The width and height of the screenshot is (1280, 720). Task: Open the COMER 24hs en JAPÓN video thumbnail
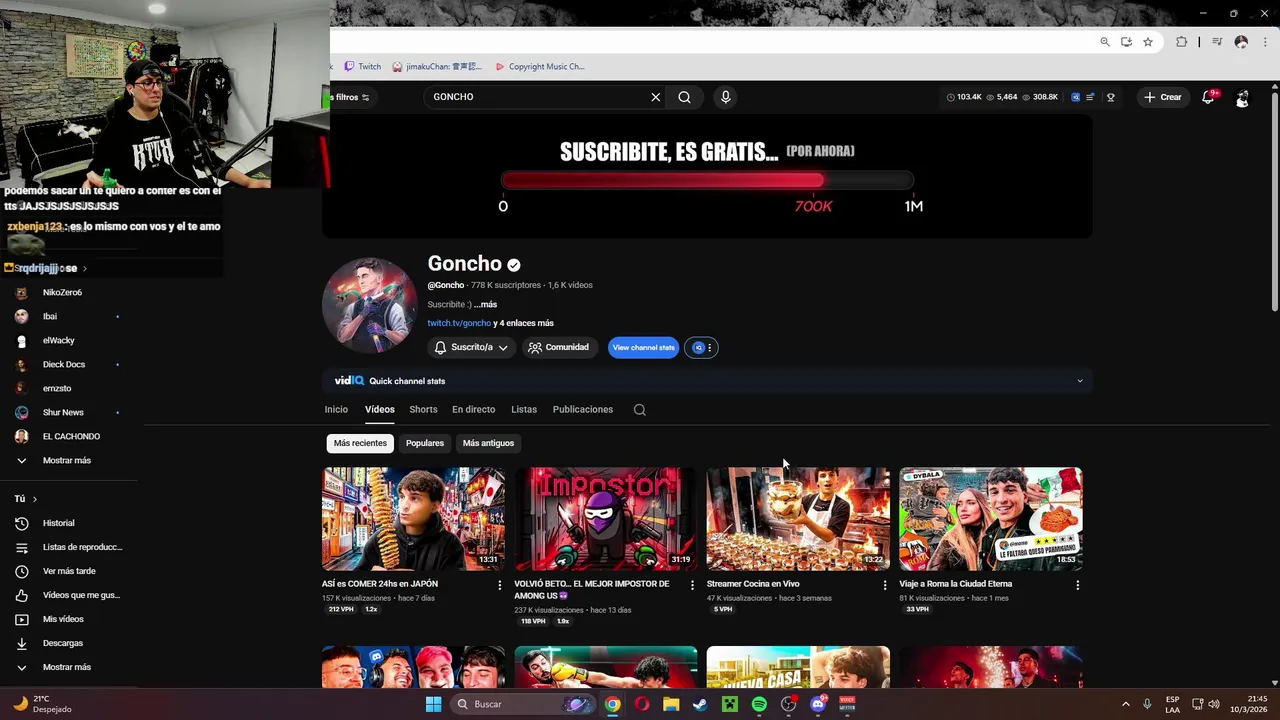(x=413, y=519)
